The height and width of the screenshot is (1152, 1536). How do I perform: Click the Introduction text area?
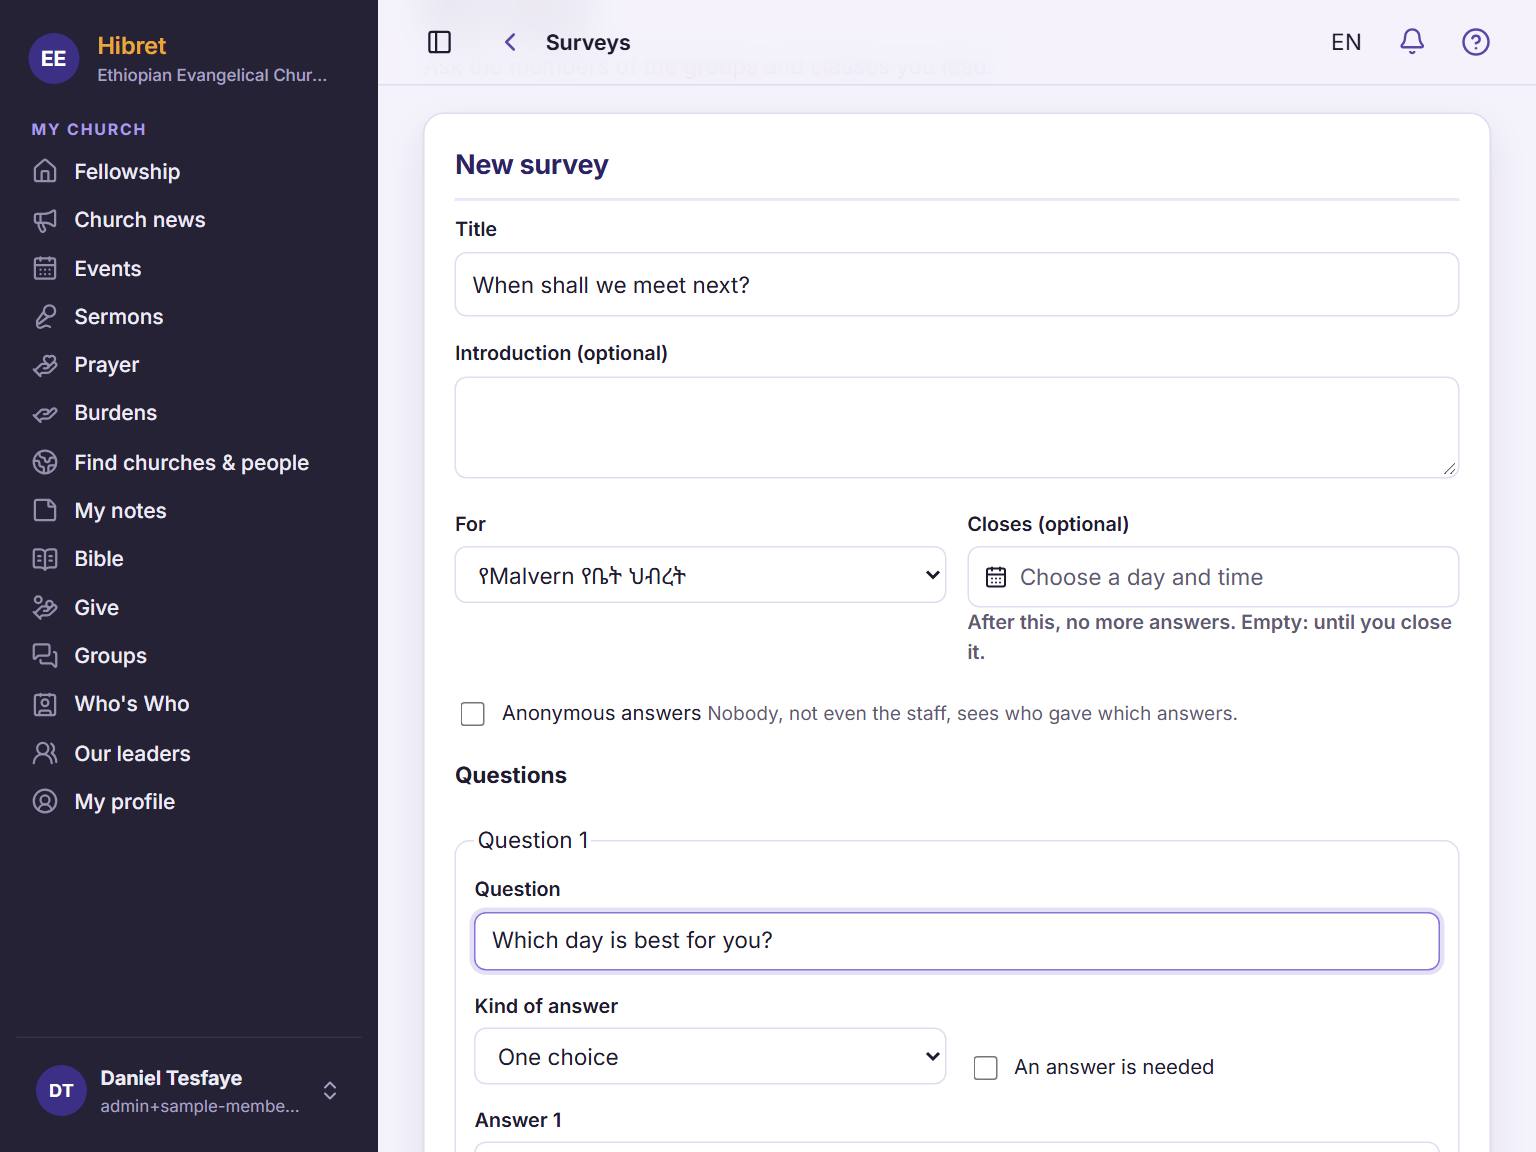(957, 427)
